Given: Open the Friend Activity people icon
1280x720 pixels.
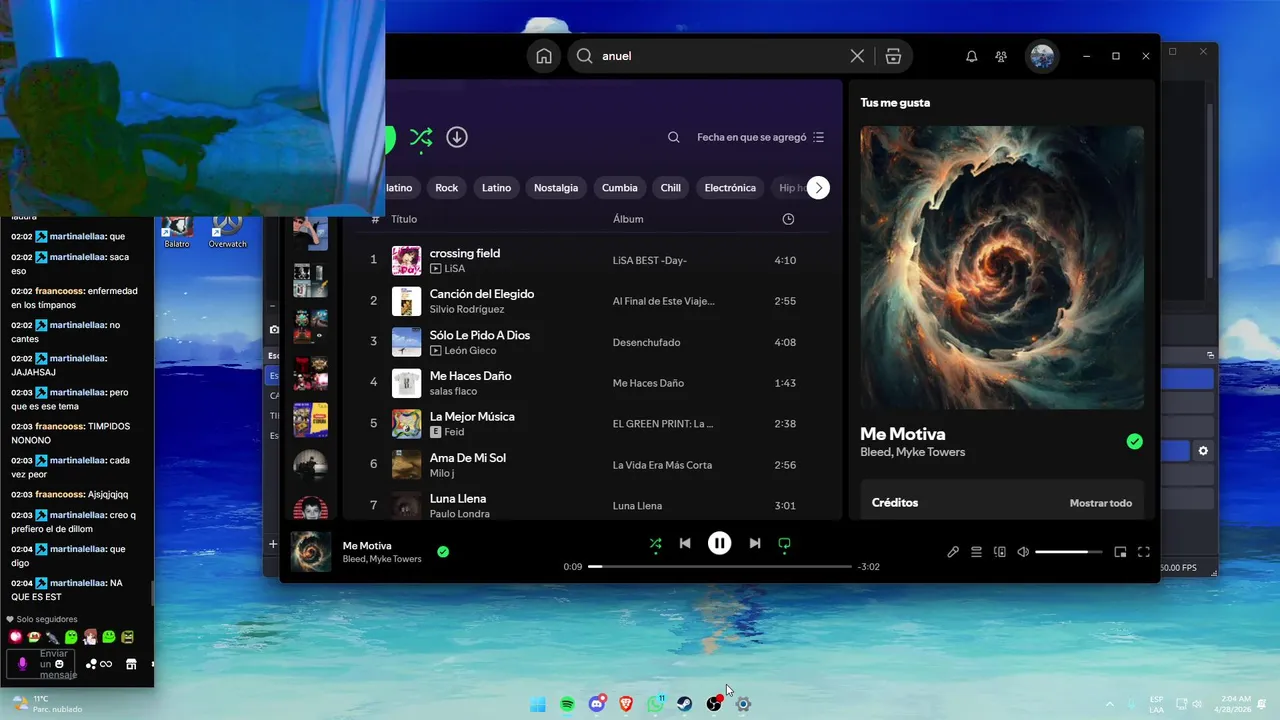Looking at the screenshot, I should [1001, 56].
